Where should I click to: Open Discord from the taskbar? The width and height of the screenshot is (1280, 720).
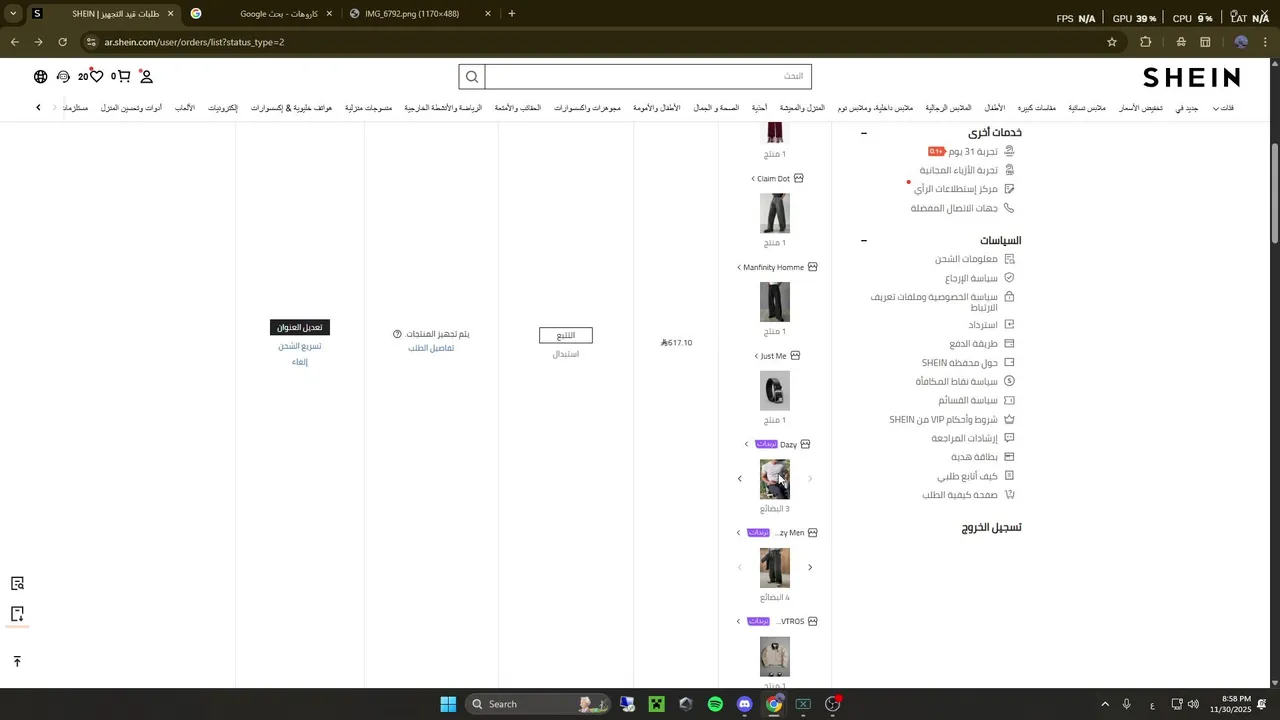[744, 704]
